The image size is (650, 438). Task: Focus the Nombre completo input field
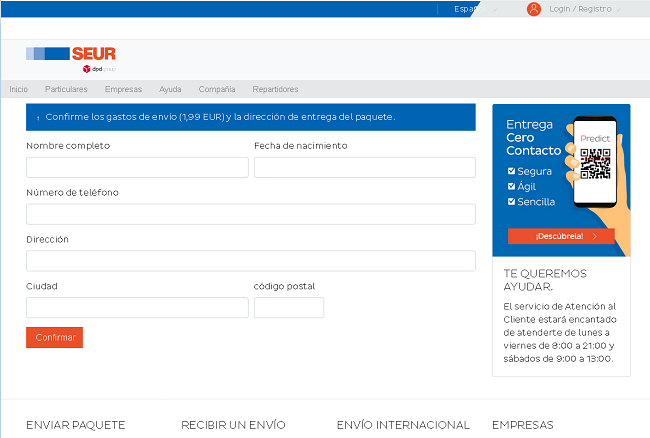tap(137, 167)
